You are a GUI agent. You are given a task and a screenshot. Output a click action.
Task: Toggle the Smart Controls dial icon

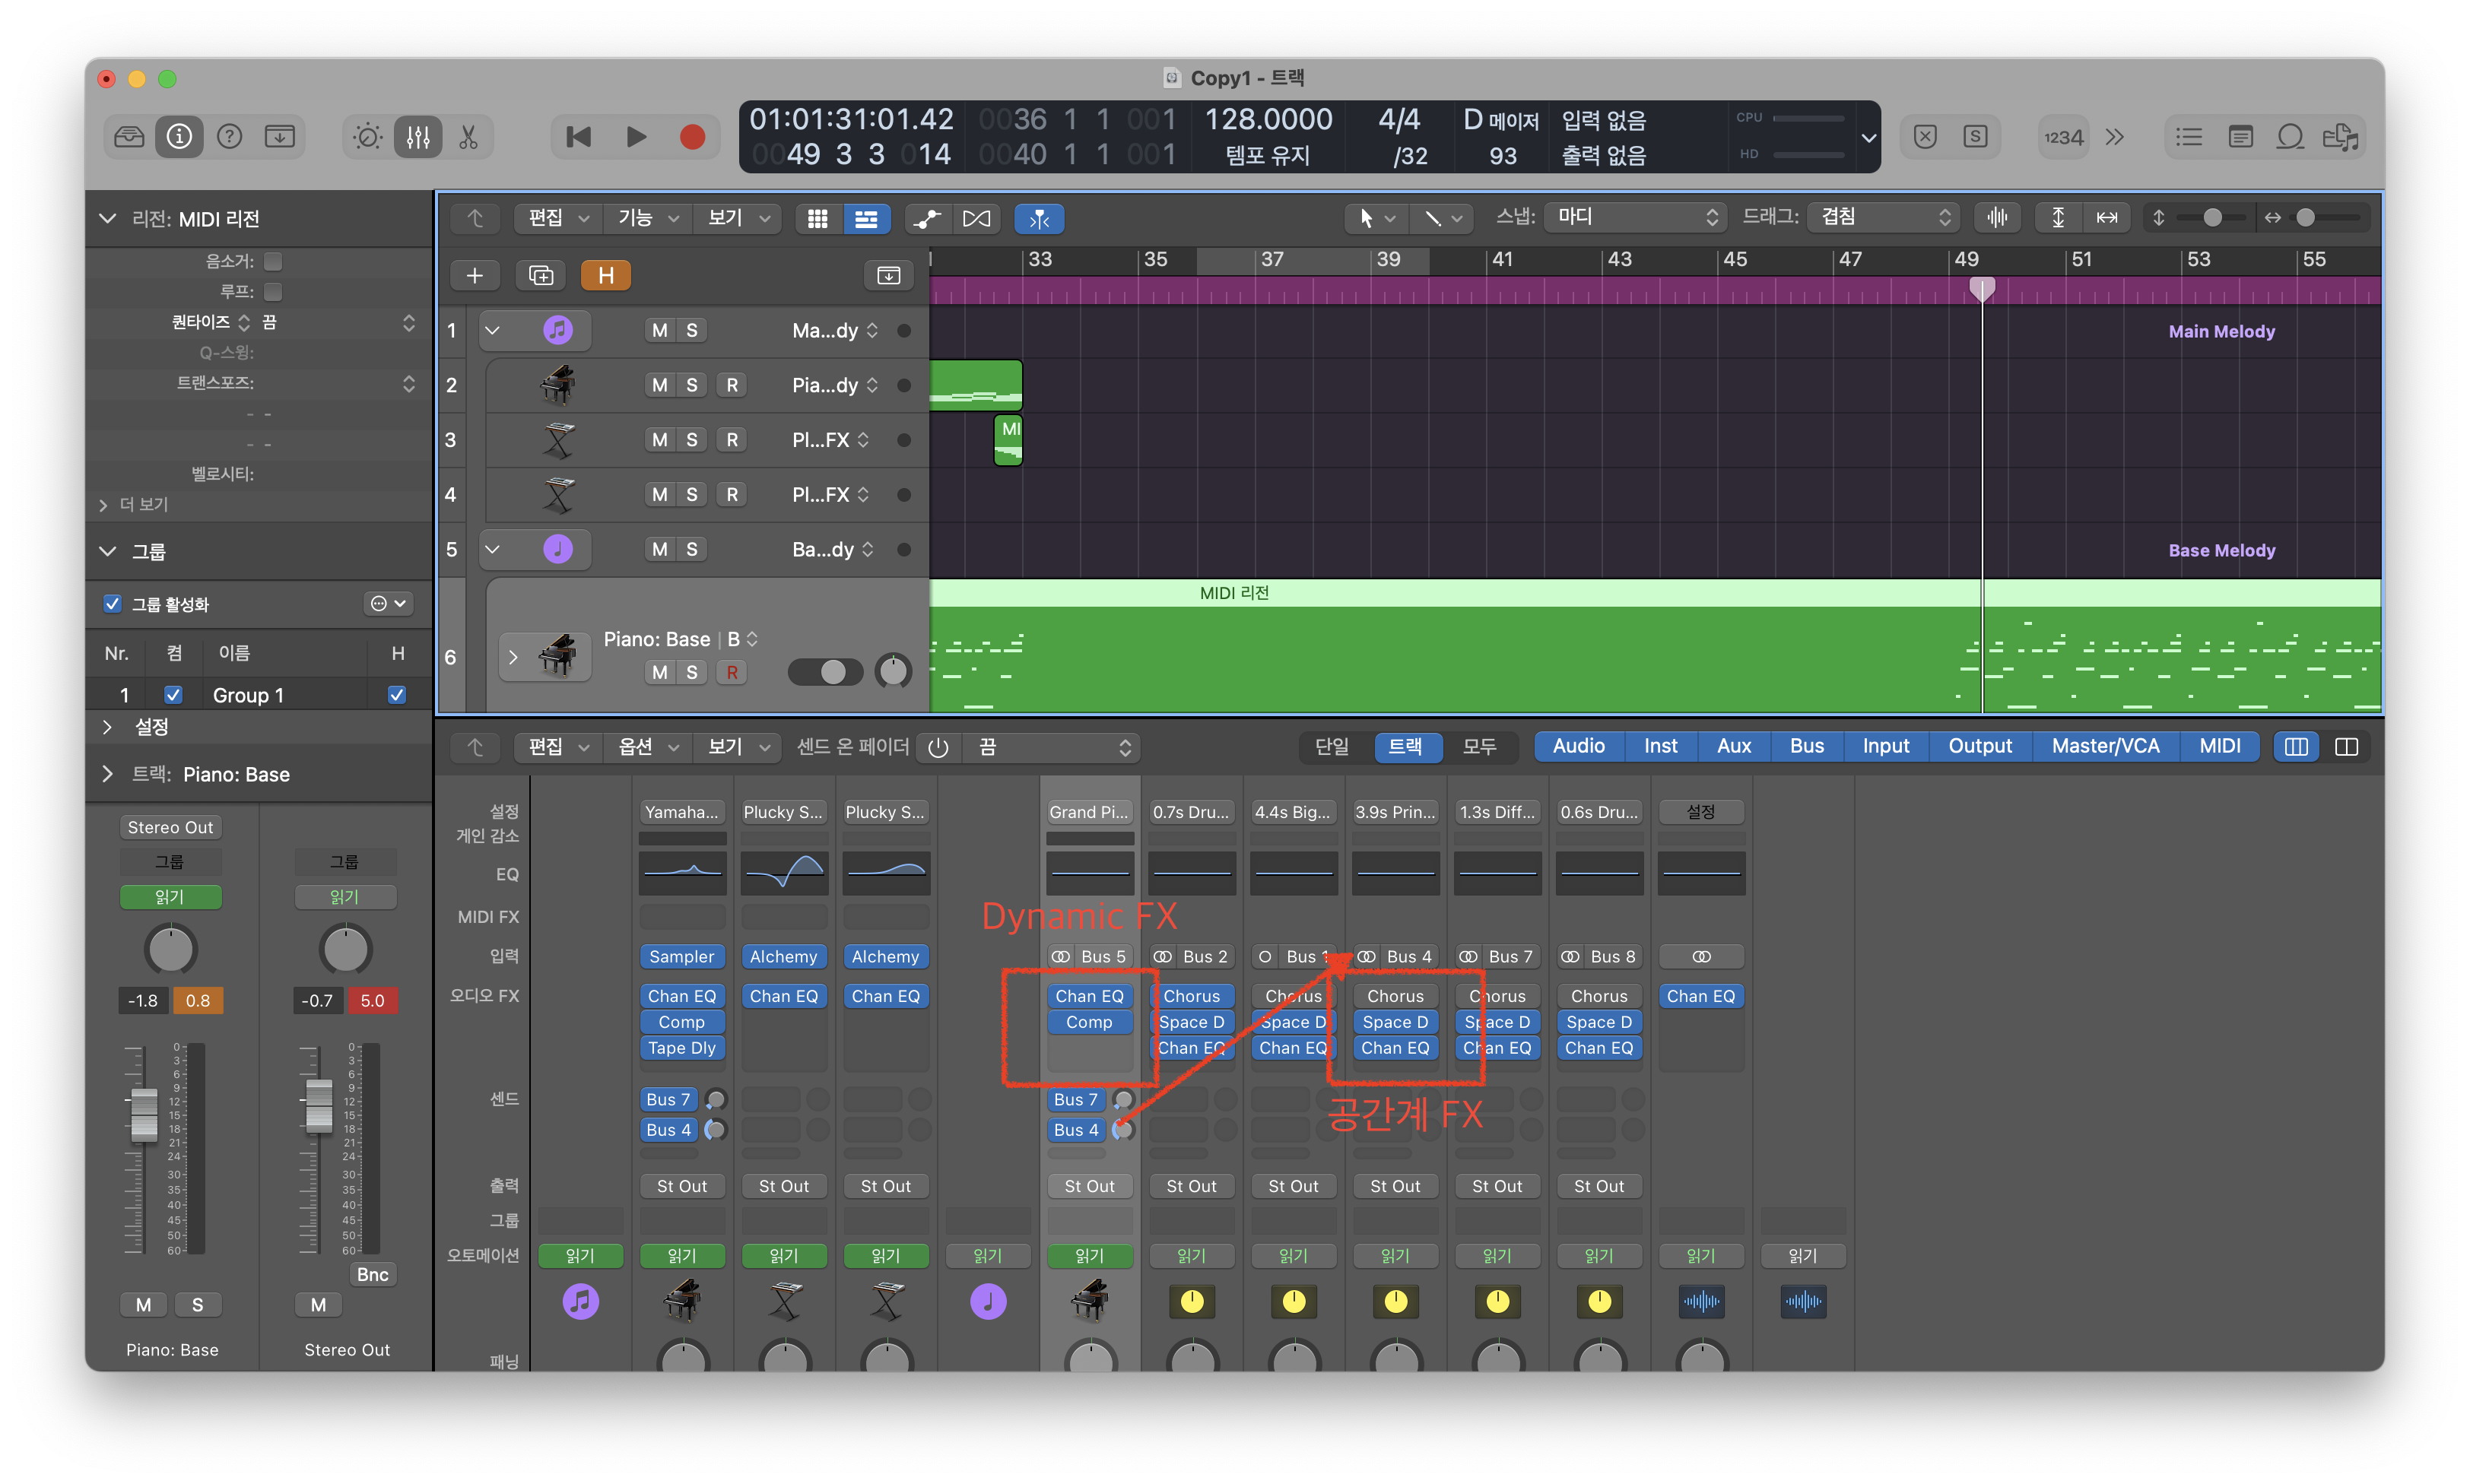[367, 137]
